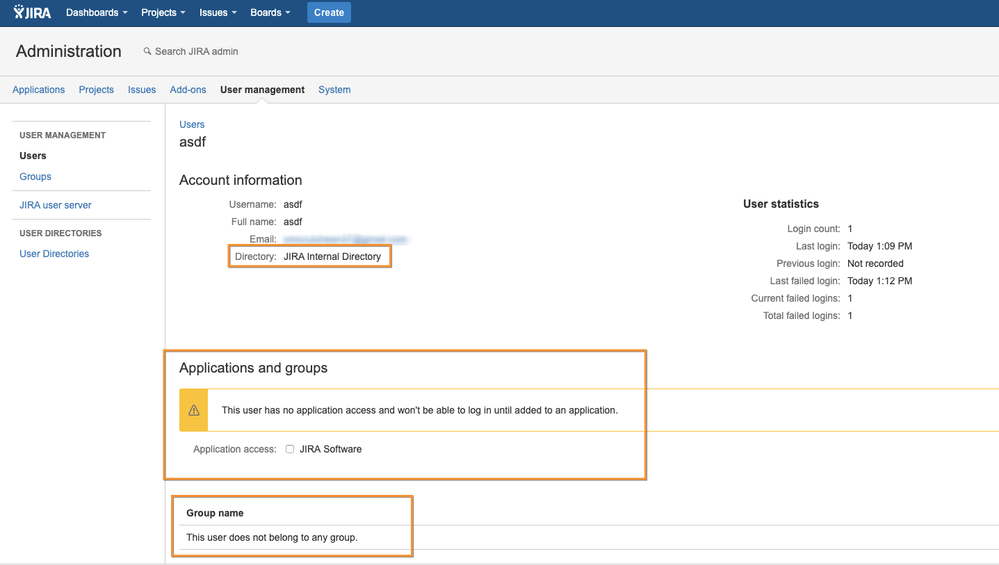Viewport: 999px width, 565px height.
Task: Click the USER DIRECTORIES sidebar heading
Action: pyautogui.click(x=61, y=233)
